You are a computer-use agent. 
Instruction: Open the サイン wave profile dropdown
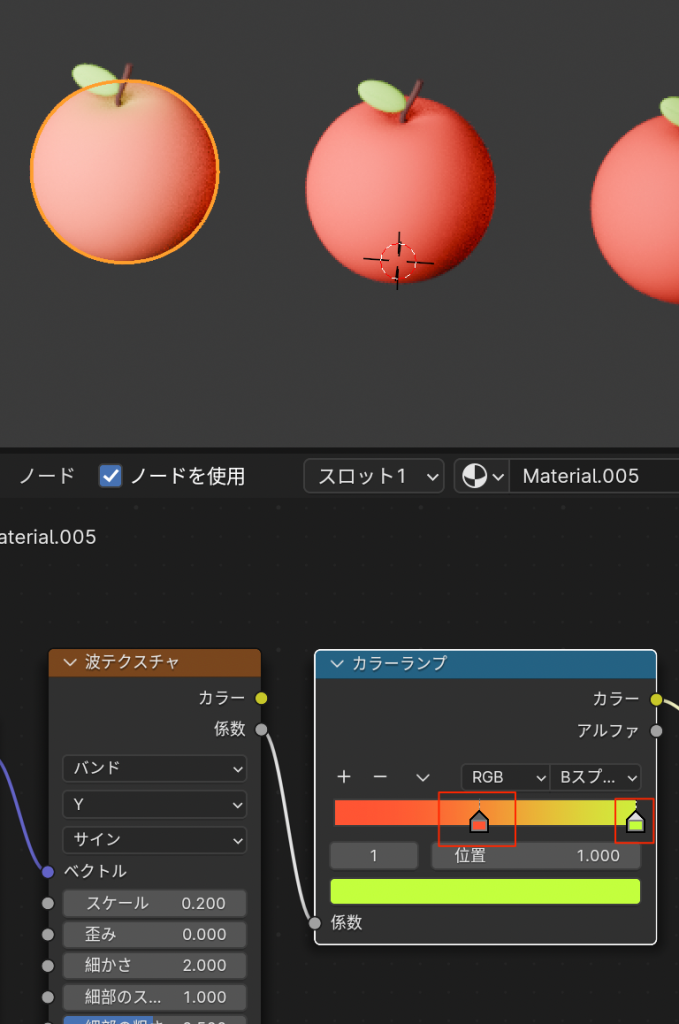click(x=154, y=839)
